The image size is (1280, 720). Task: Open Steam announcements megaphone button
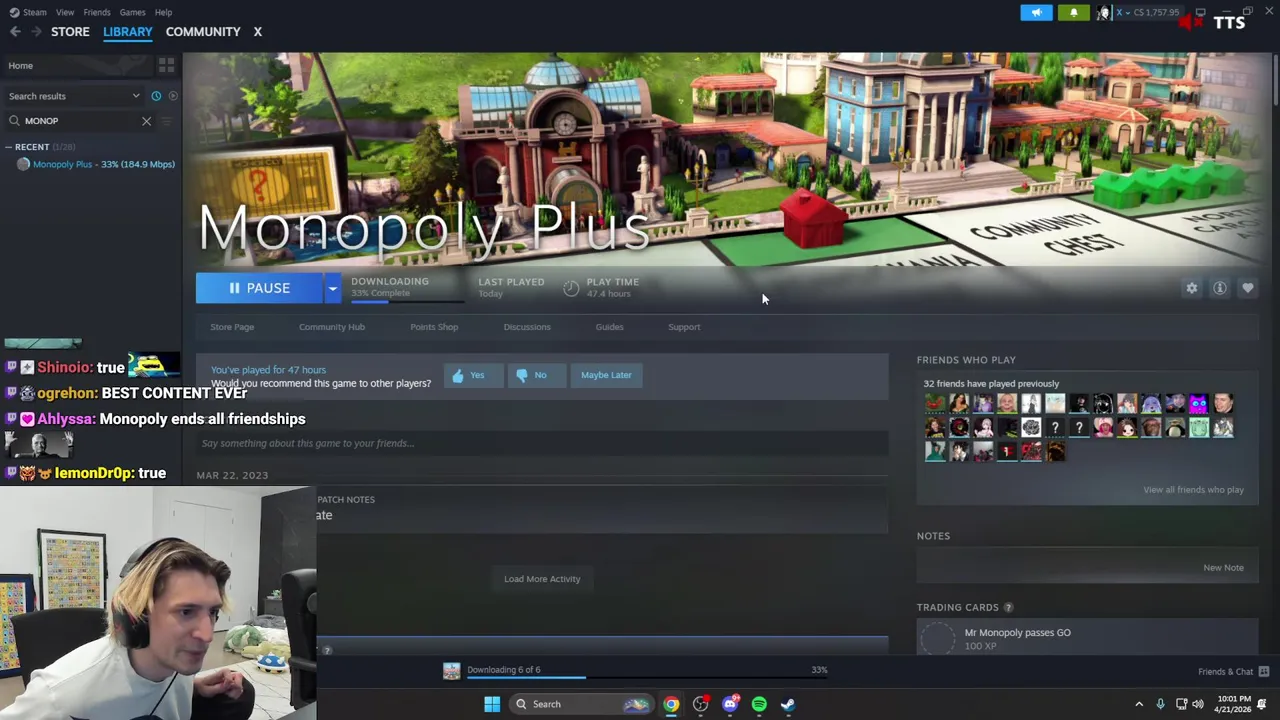[1036, 12]
